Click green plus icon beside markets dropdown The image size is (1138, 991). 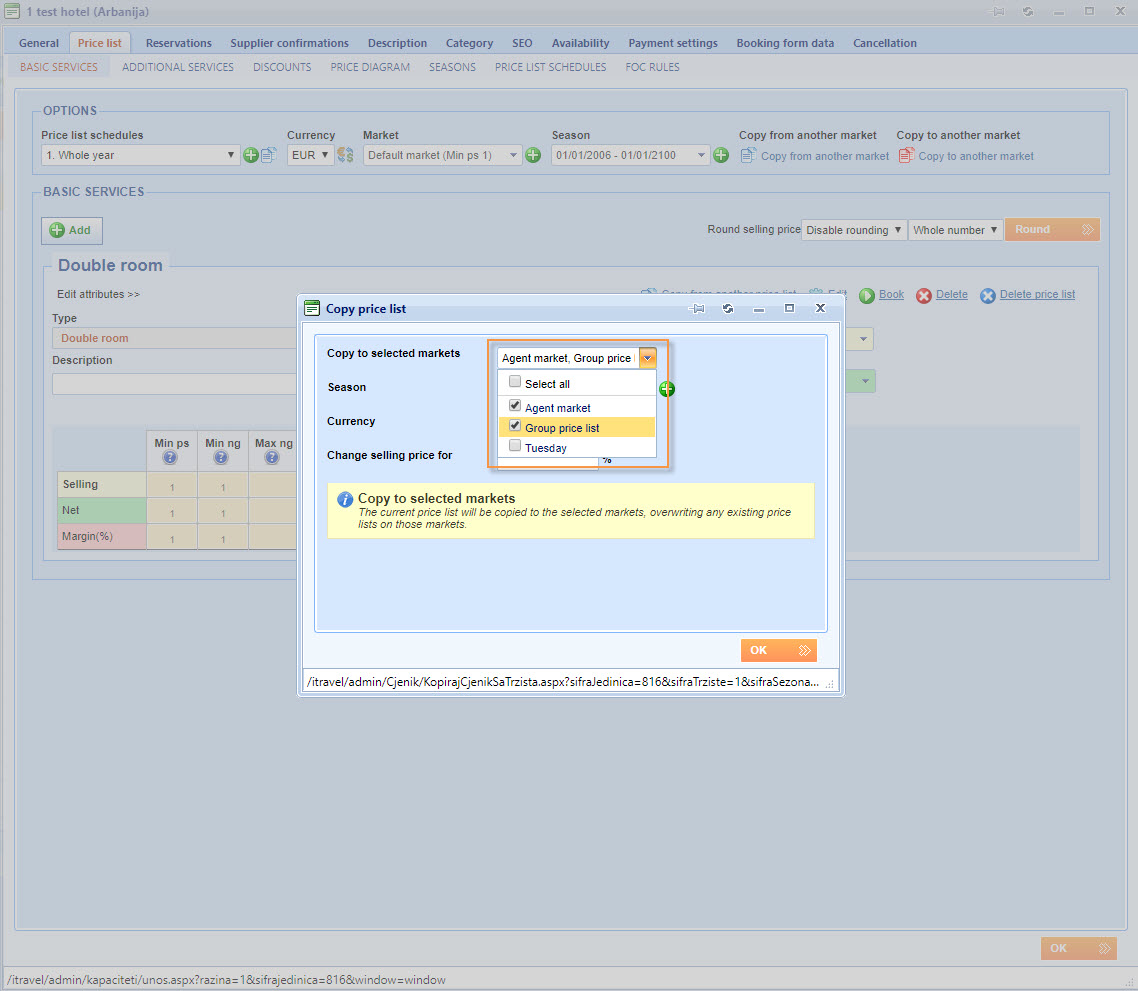coord(666,389)
